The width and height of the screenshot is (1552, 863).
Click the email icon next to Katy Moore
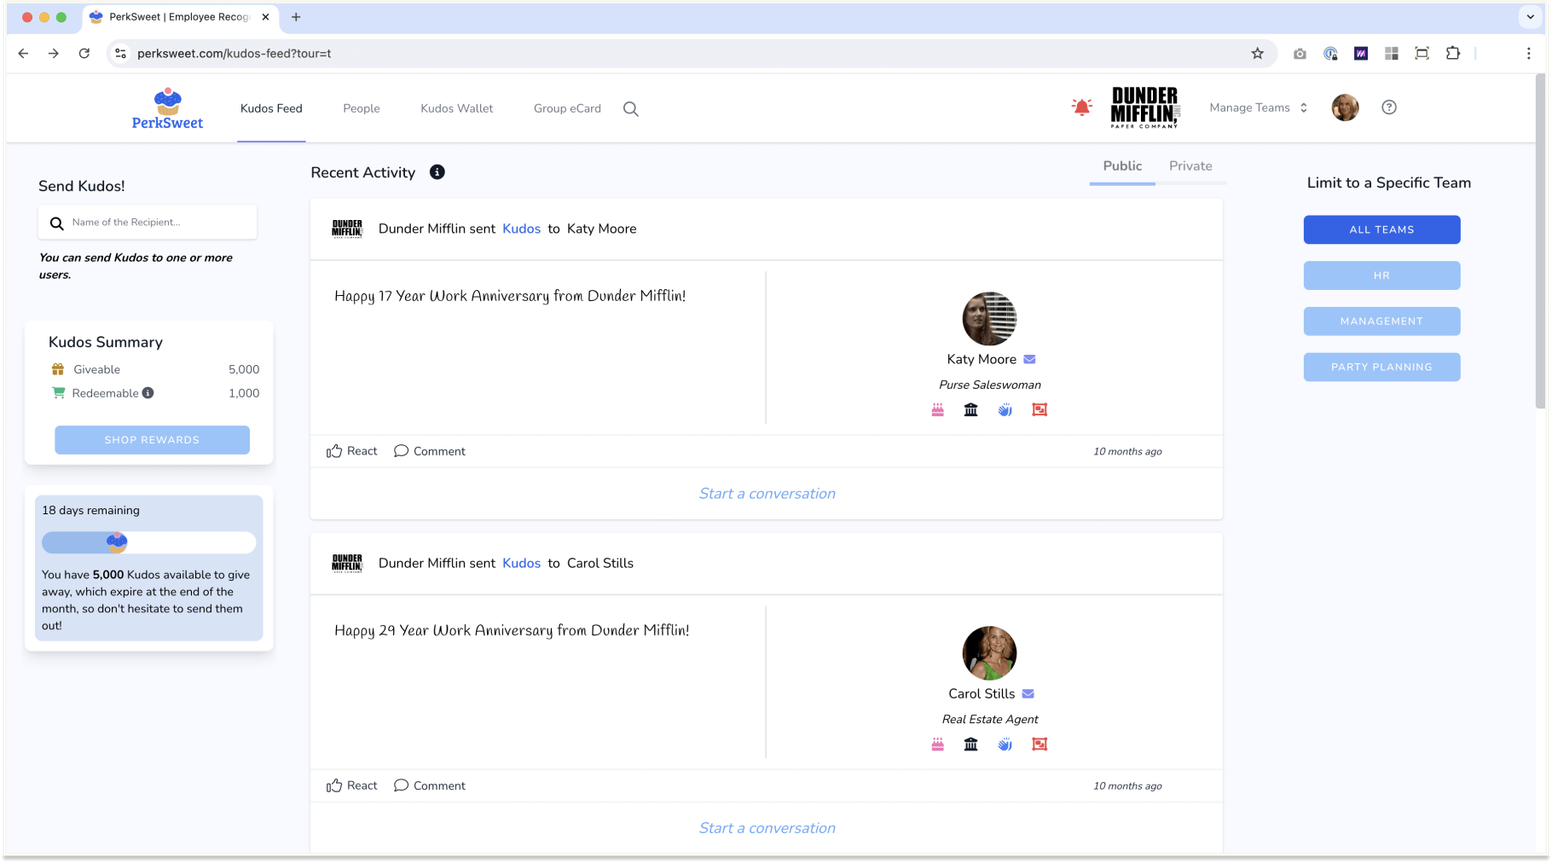pyautogui.click(x=1029, y=359)
